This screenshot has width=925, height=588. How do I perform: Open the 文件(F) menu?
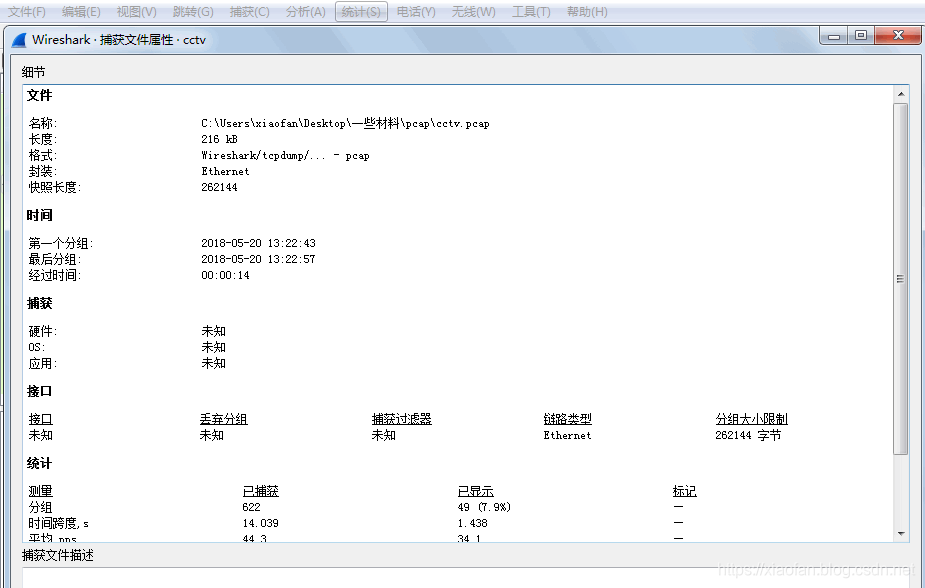pyautogui.click(x=27, y=12)
